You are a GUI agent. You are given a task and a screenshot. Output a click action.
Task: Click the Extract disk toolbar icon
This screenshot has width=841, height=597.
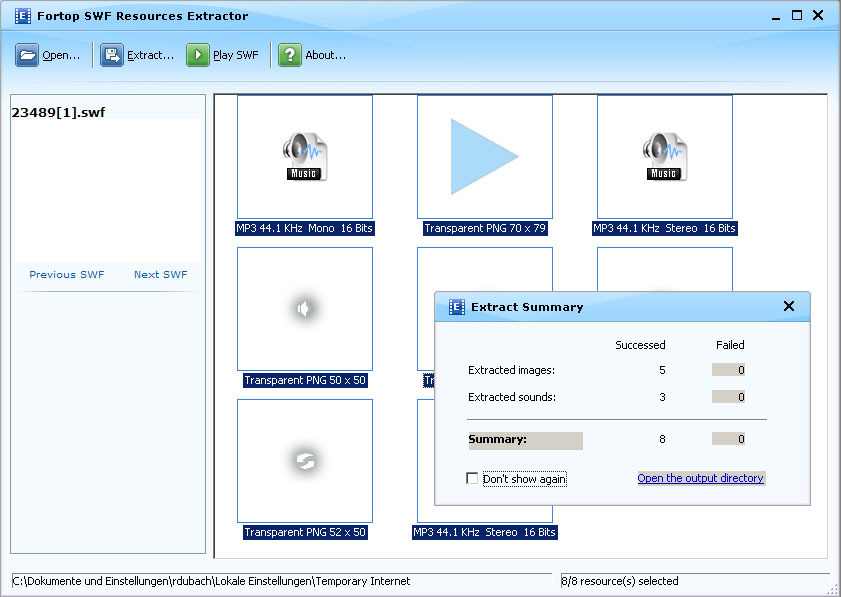pyautogui.click(x=112, y=55)
